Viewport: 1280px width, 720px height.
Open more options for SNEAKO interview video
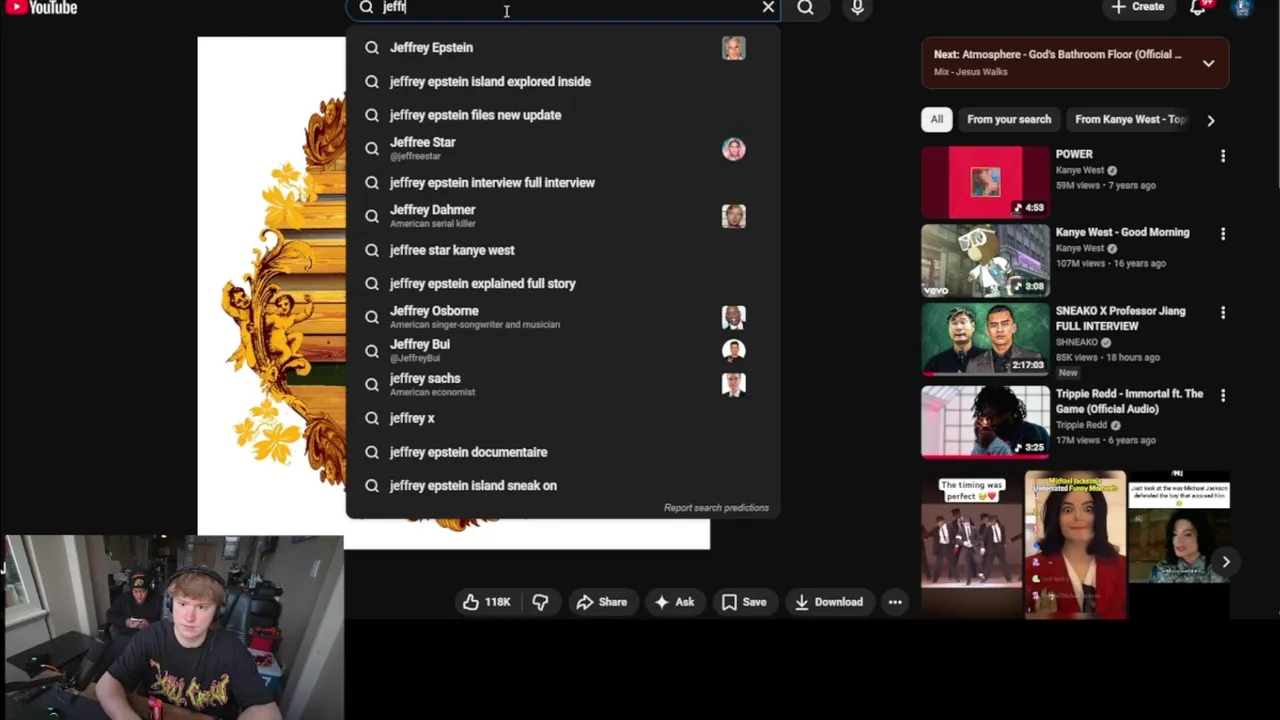click(1222, 313)
